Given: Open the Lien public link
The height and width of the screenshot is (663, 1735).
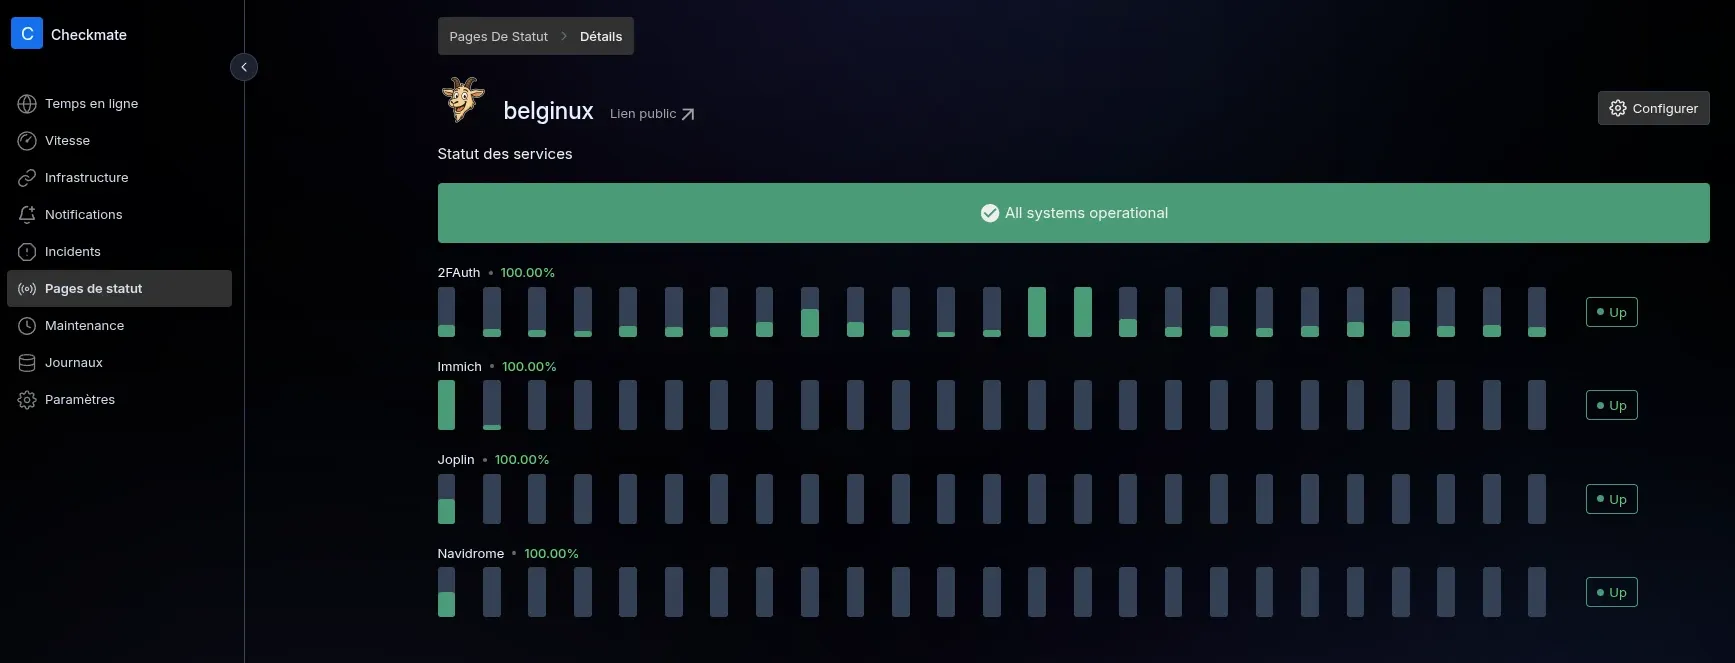Looking at the screenshot, I should (x=652, y=114).
